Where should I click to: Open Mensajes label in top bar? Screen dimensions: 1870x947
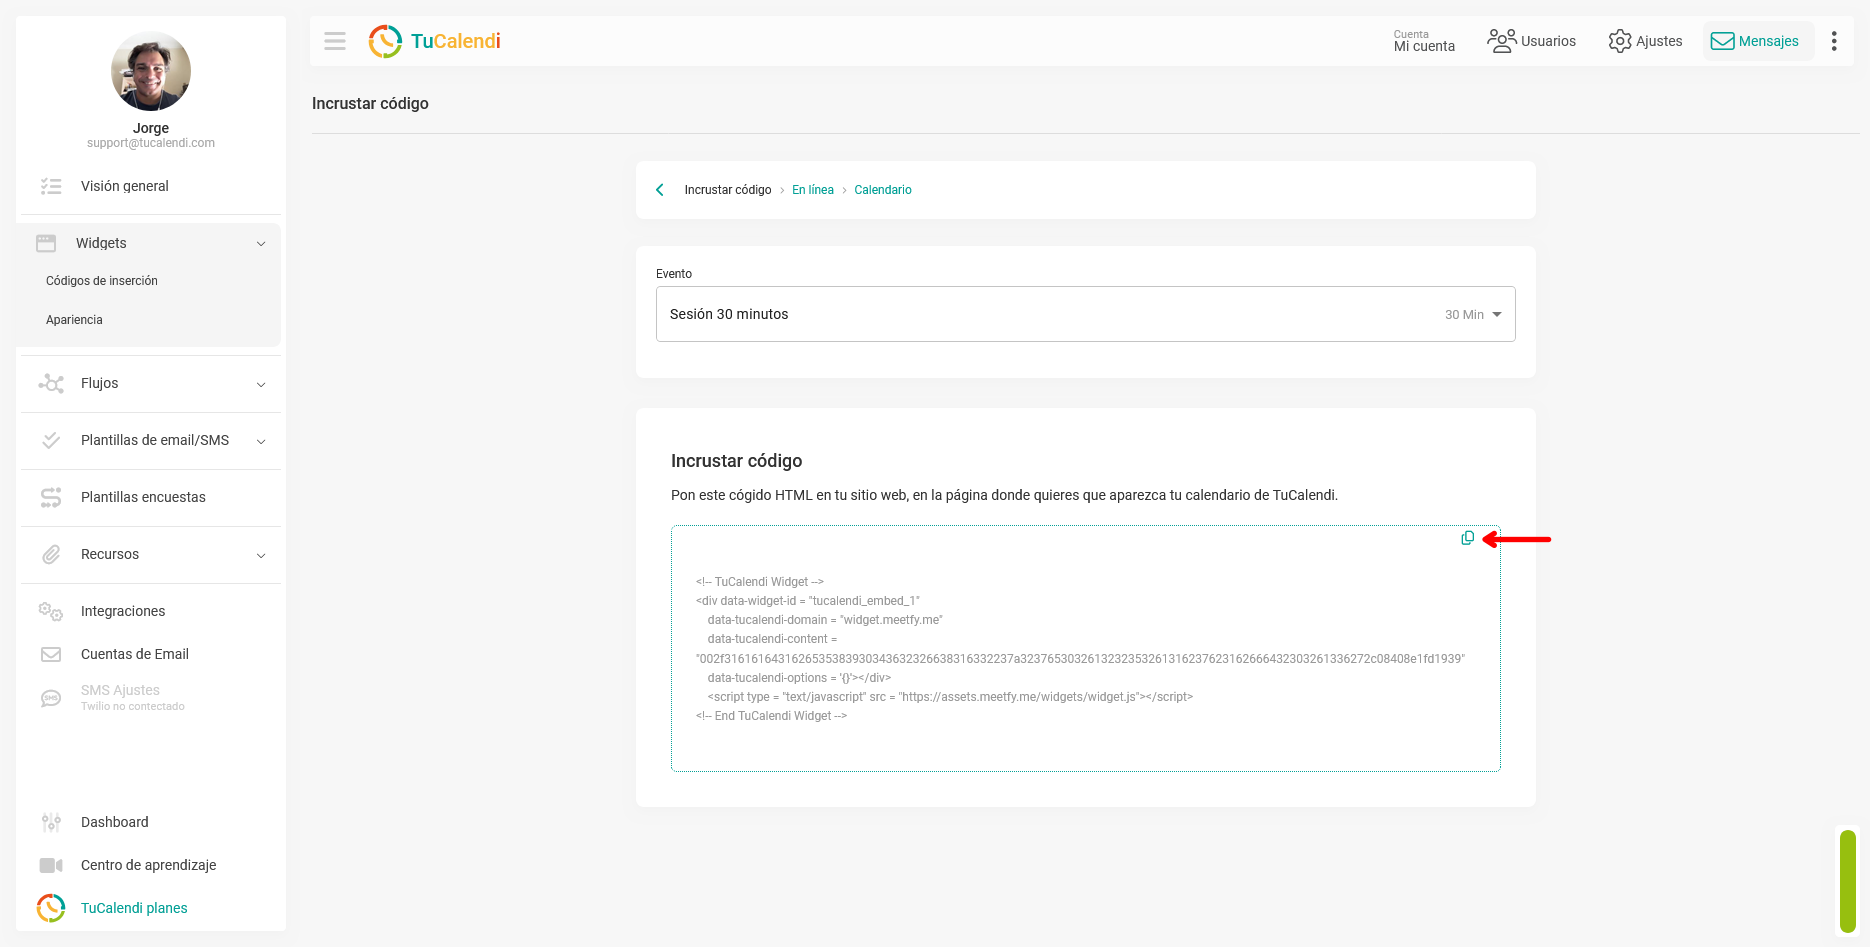click(x=1768, y=41)
